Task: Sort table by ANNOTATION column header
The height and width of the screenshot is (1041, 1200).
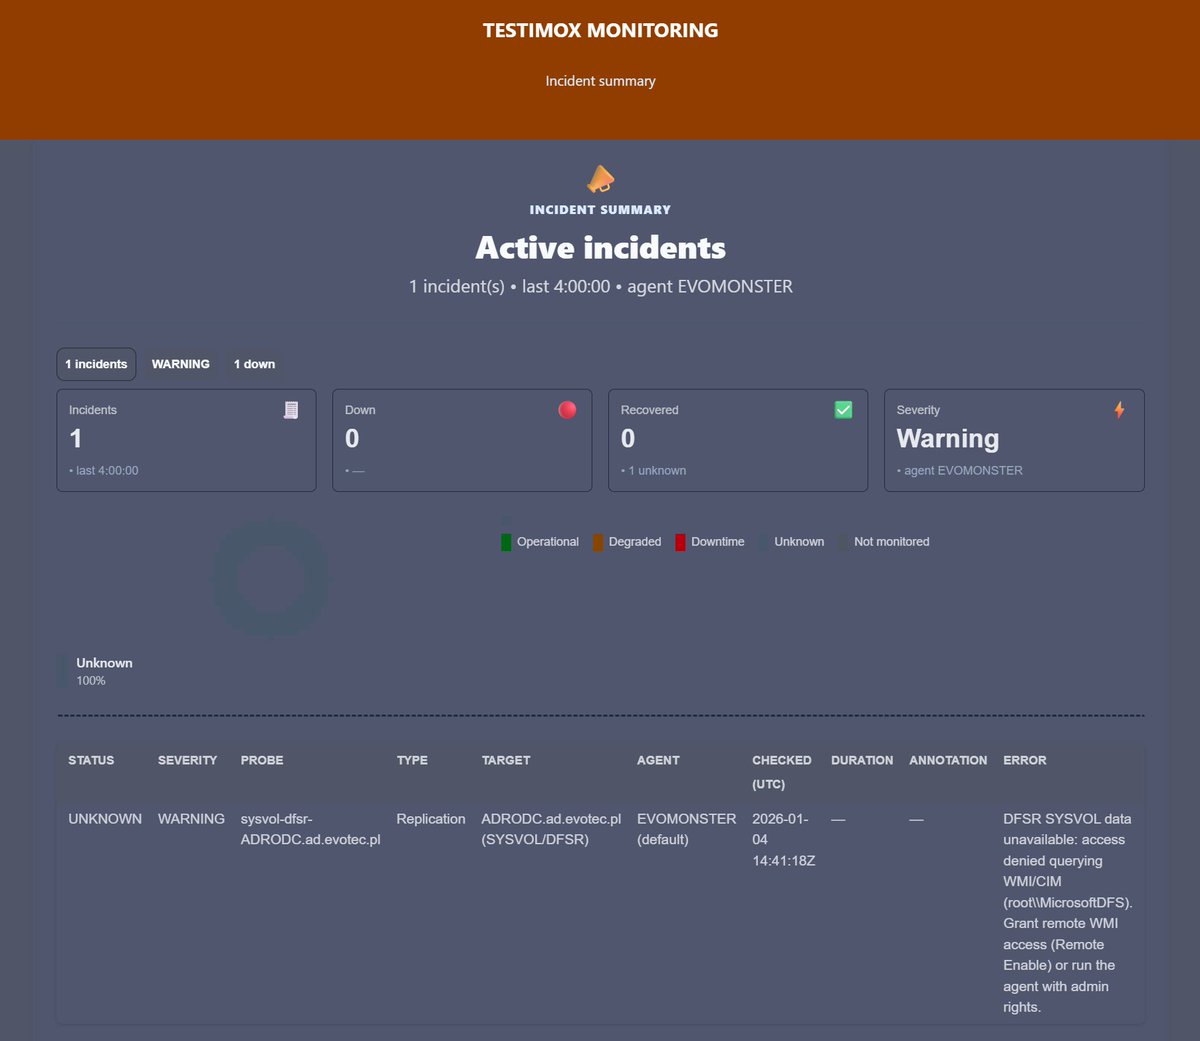Action: coord(948,760)
